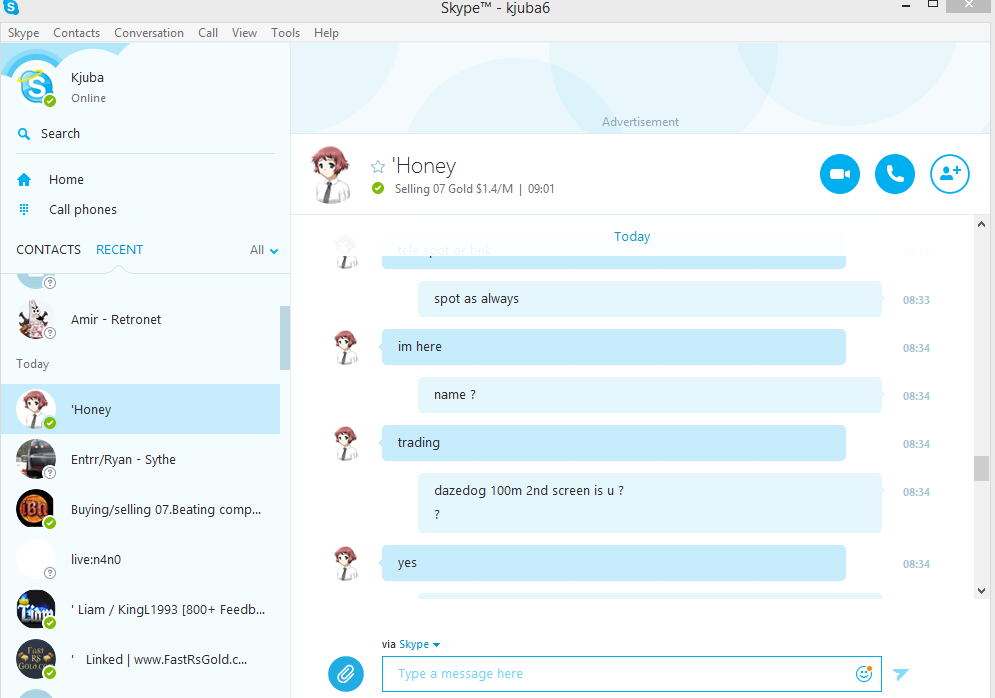Click the contact list scrollbar thumb
The height and width of the screenshot is (698, 995).
pyautogui.click(x=285, y=338)
